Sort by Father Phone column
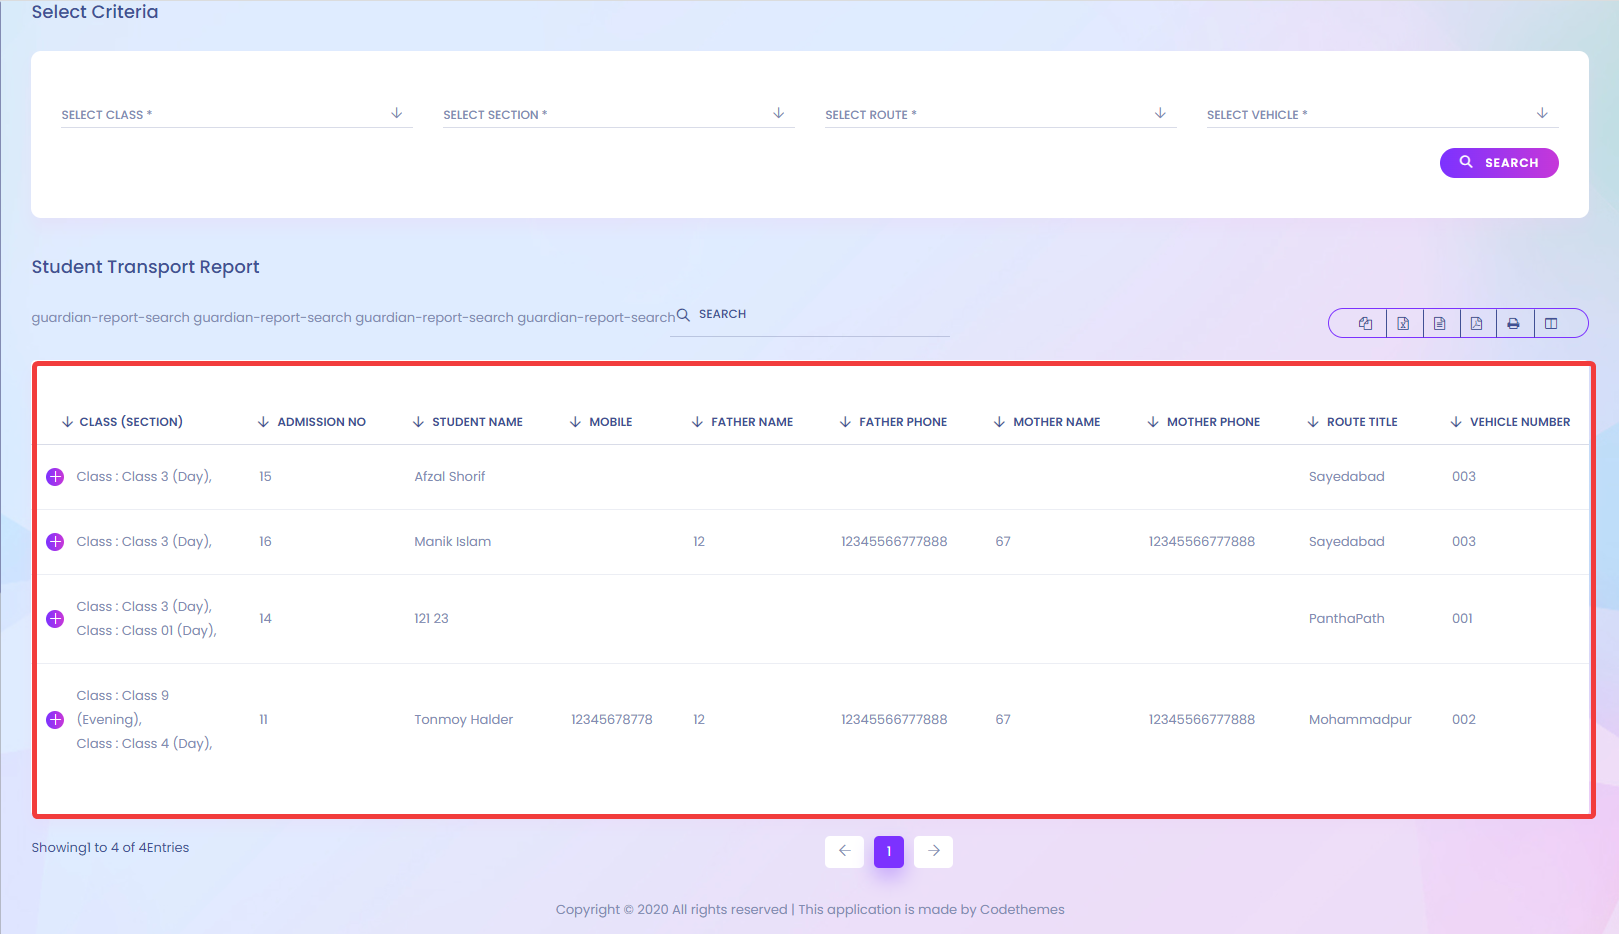This screenshot has width=1619, height=934. click(x=893, y=422)
